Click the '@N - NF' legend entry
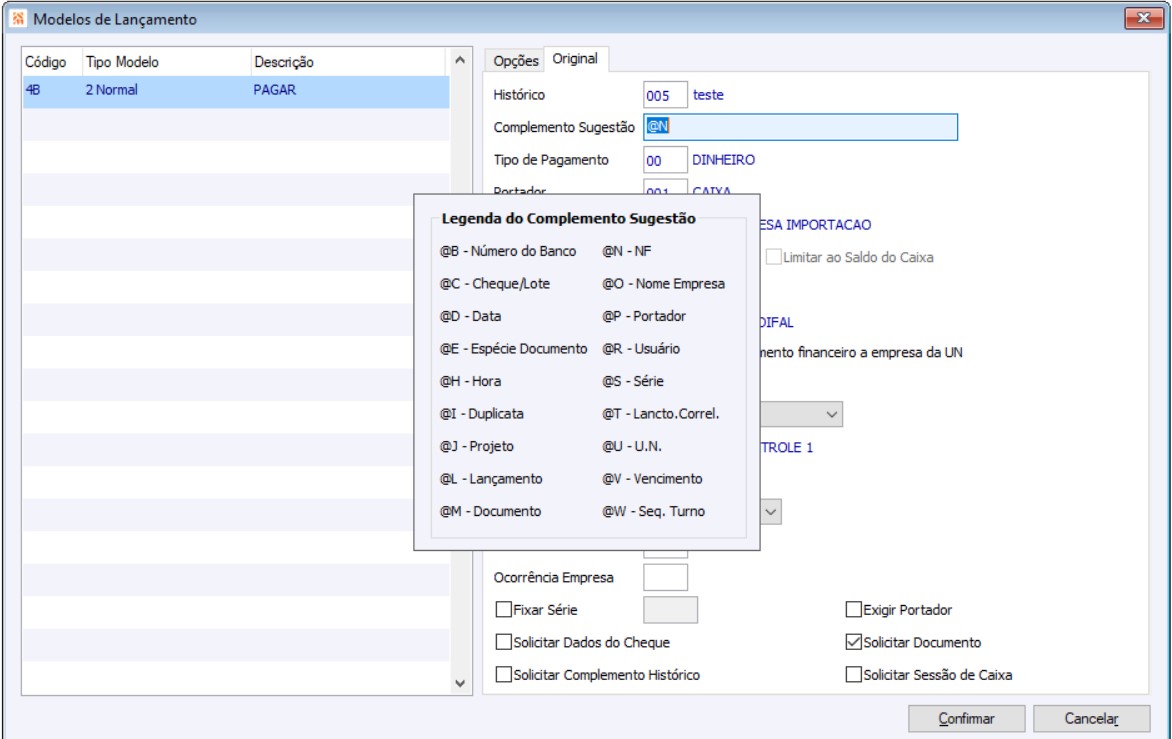1172x739 pixels. (x=626, y=251)
